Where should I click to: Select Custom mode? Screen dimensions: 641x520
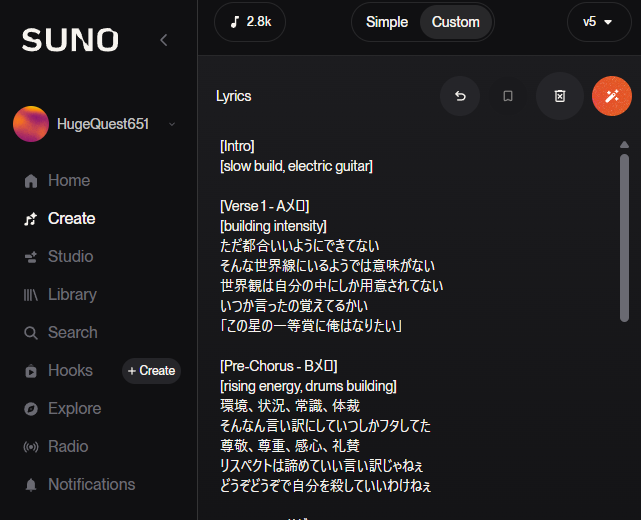pyautogui.click(x=455, y=22)
